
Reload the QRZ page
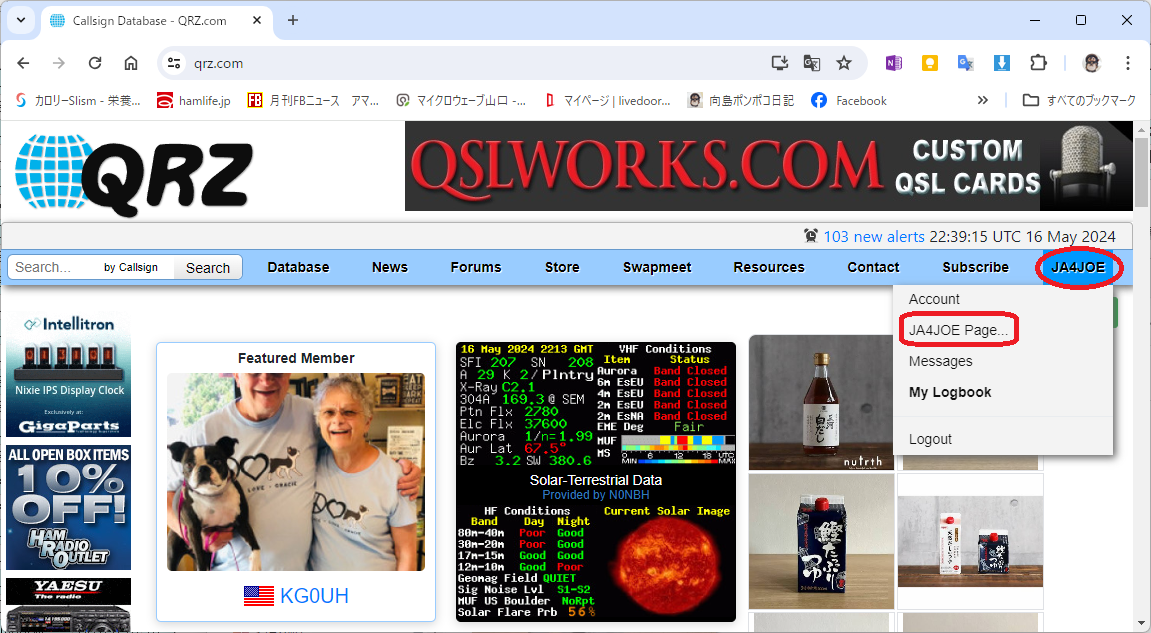tap(95, 63)
